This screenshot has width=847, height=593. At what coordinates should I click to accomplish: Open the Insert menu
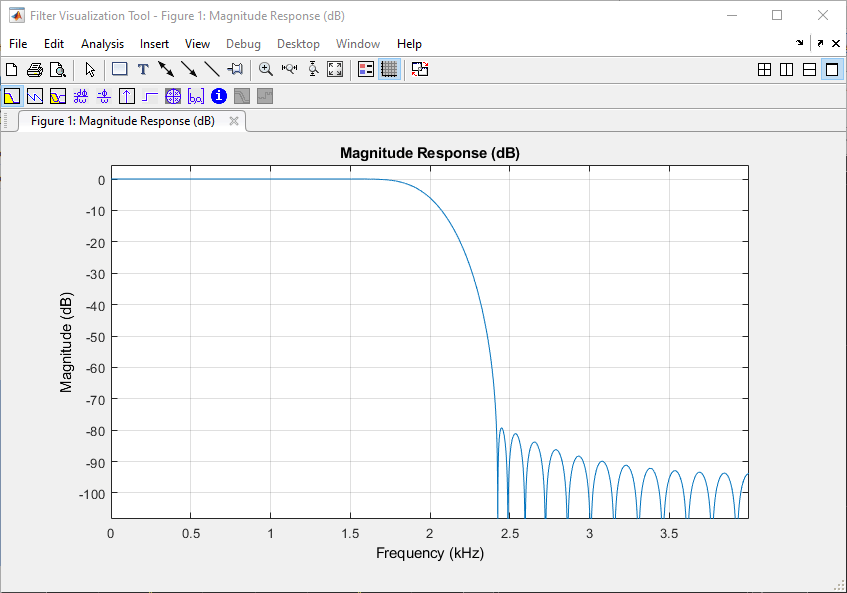click(154, 44)
